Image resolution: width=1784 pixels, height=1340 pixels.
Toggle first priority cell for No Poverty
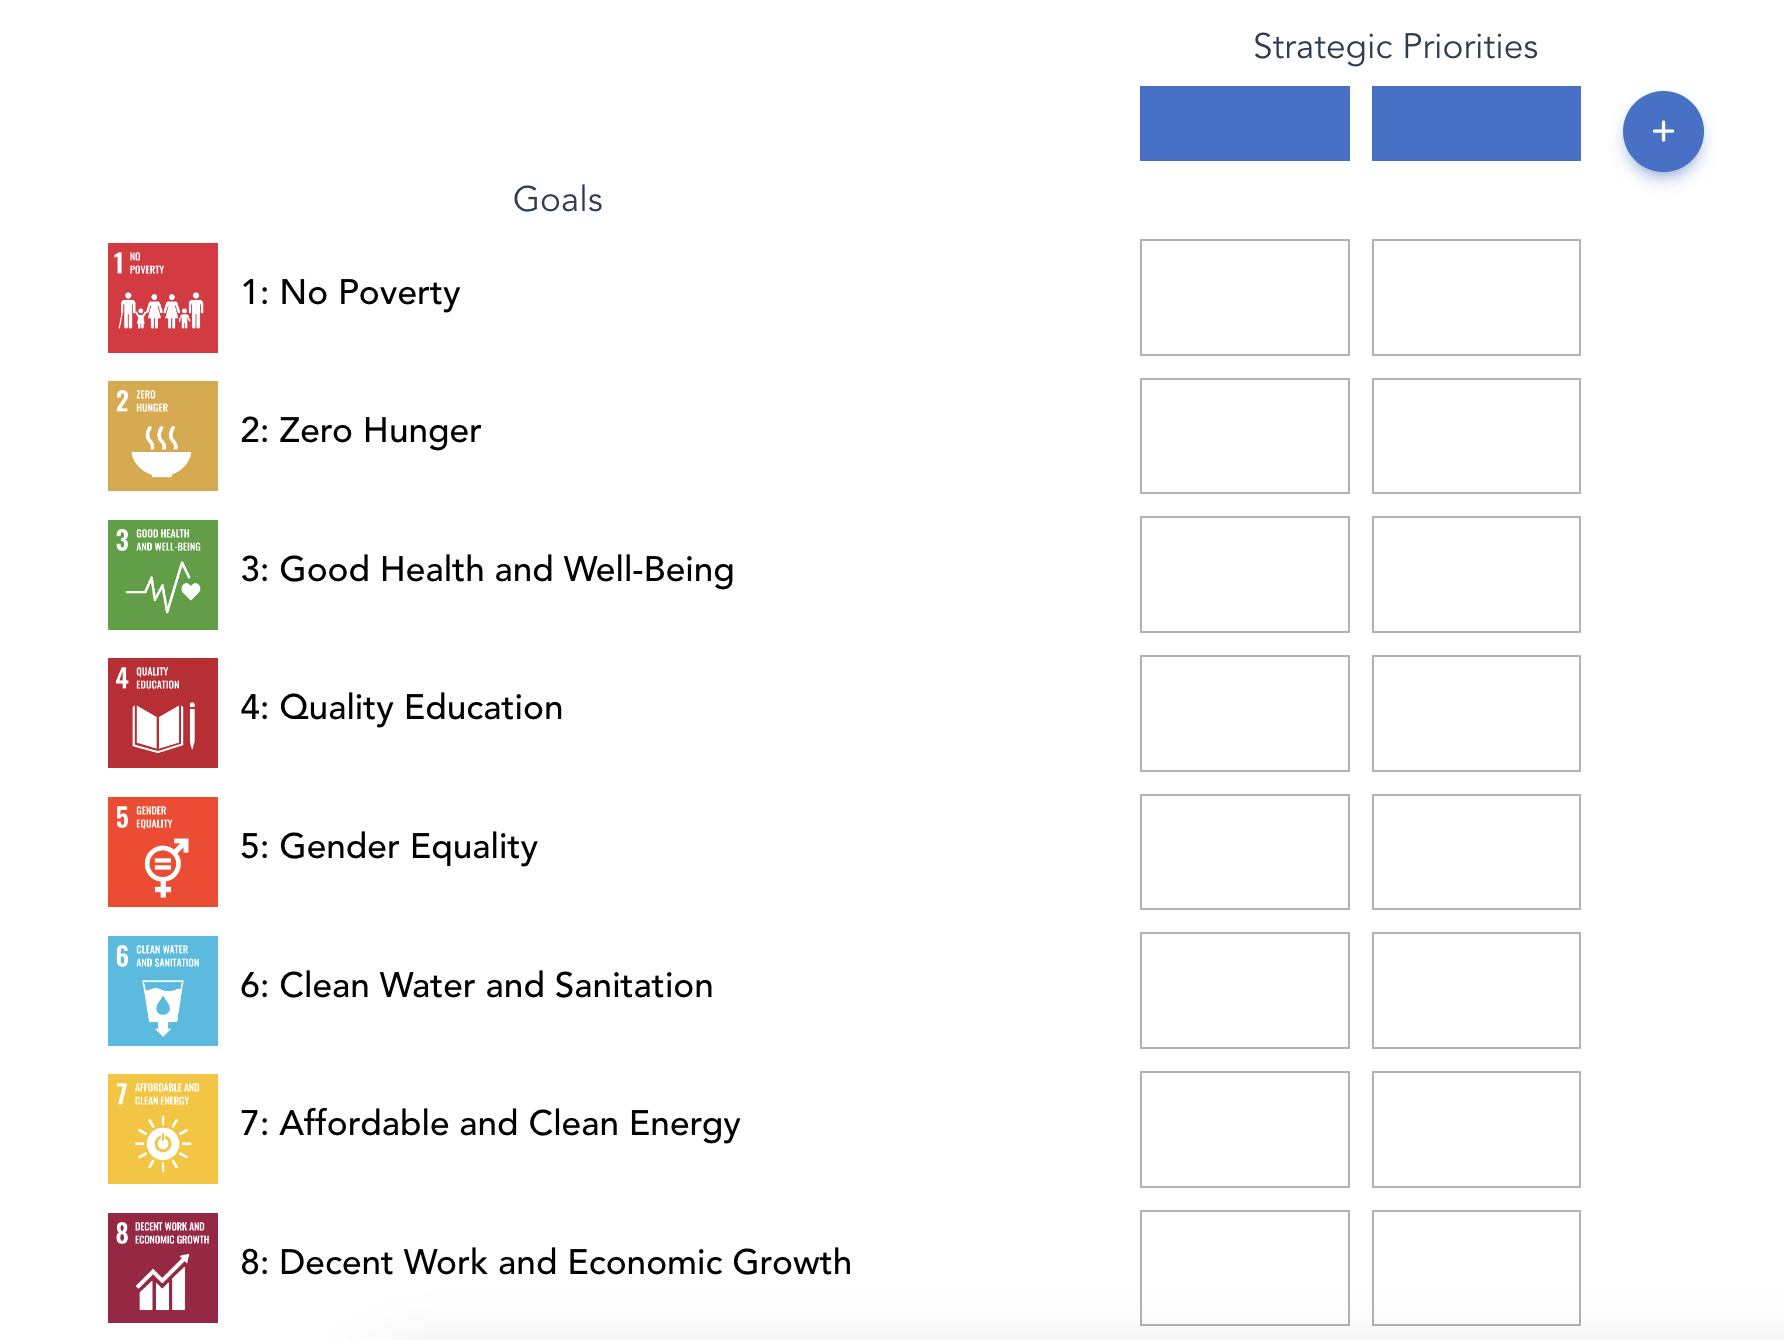[x=1244, y=297]
